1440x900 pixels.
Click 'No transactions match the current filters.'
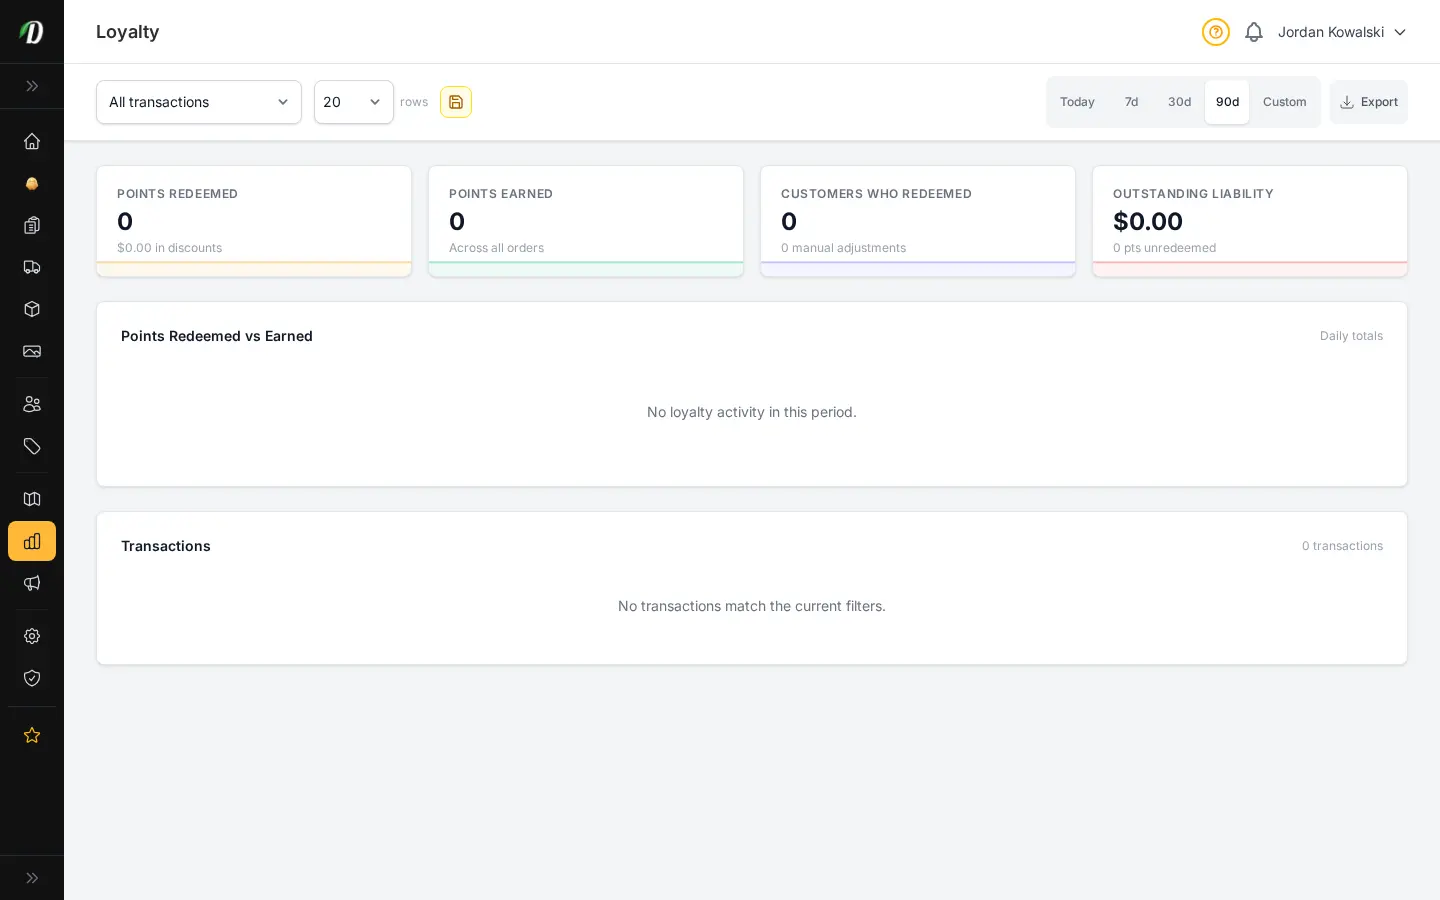[x=752, y=606]
